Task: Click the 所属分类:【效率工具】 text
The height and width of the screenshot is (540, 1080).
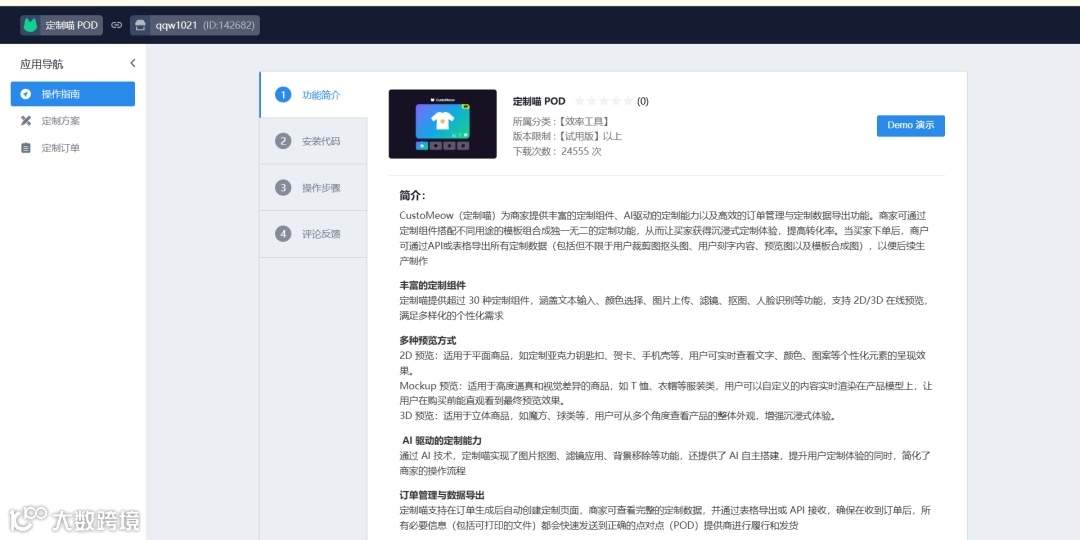Action: point(561,121)
